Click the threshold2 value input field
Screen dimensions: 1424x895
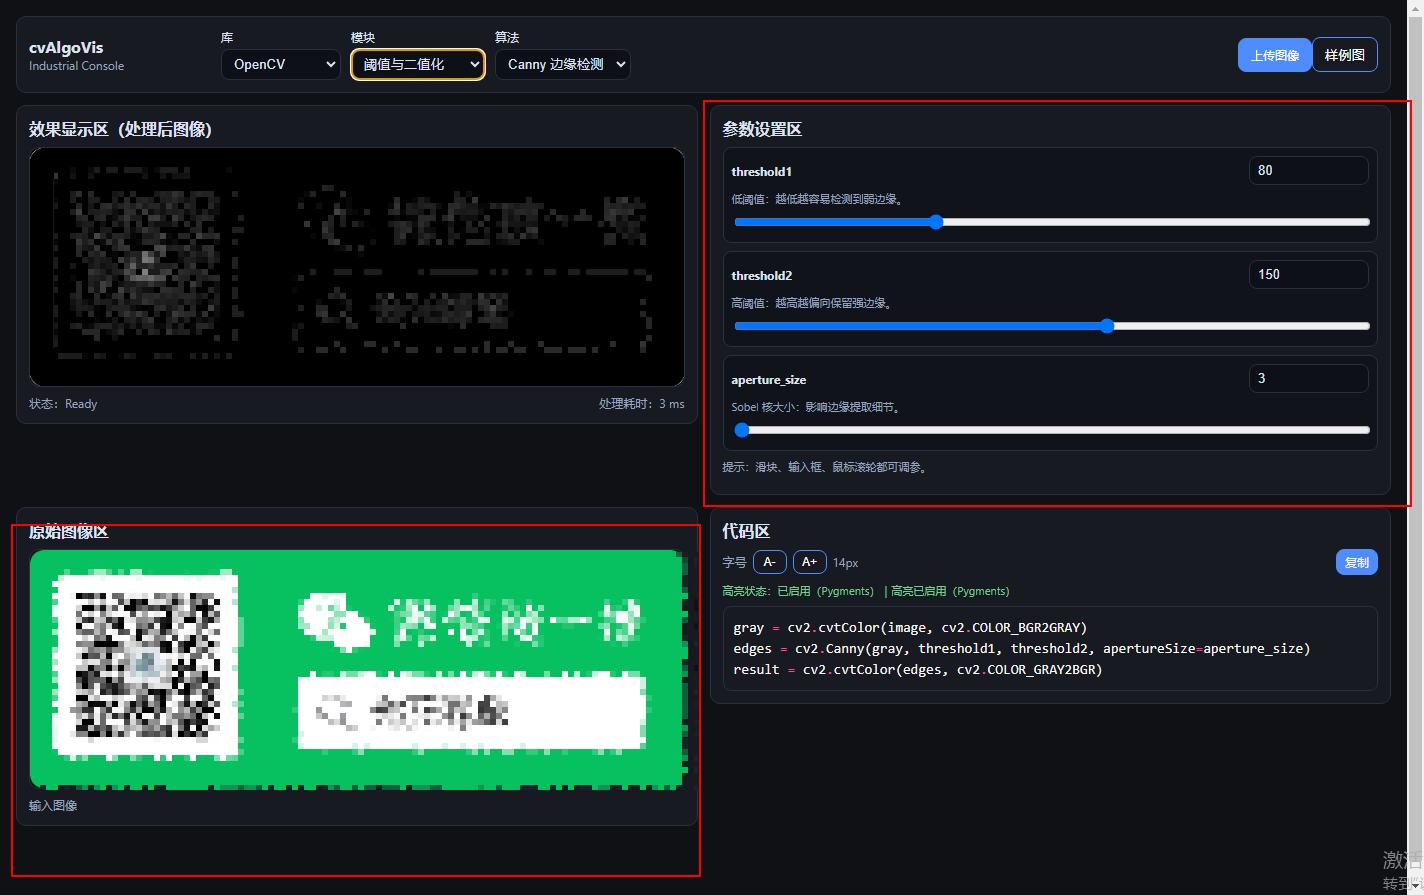(x=1308, y=274)
